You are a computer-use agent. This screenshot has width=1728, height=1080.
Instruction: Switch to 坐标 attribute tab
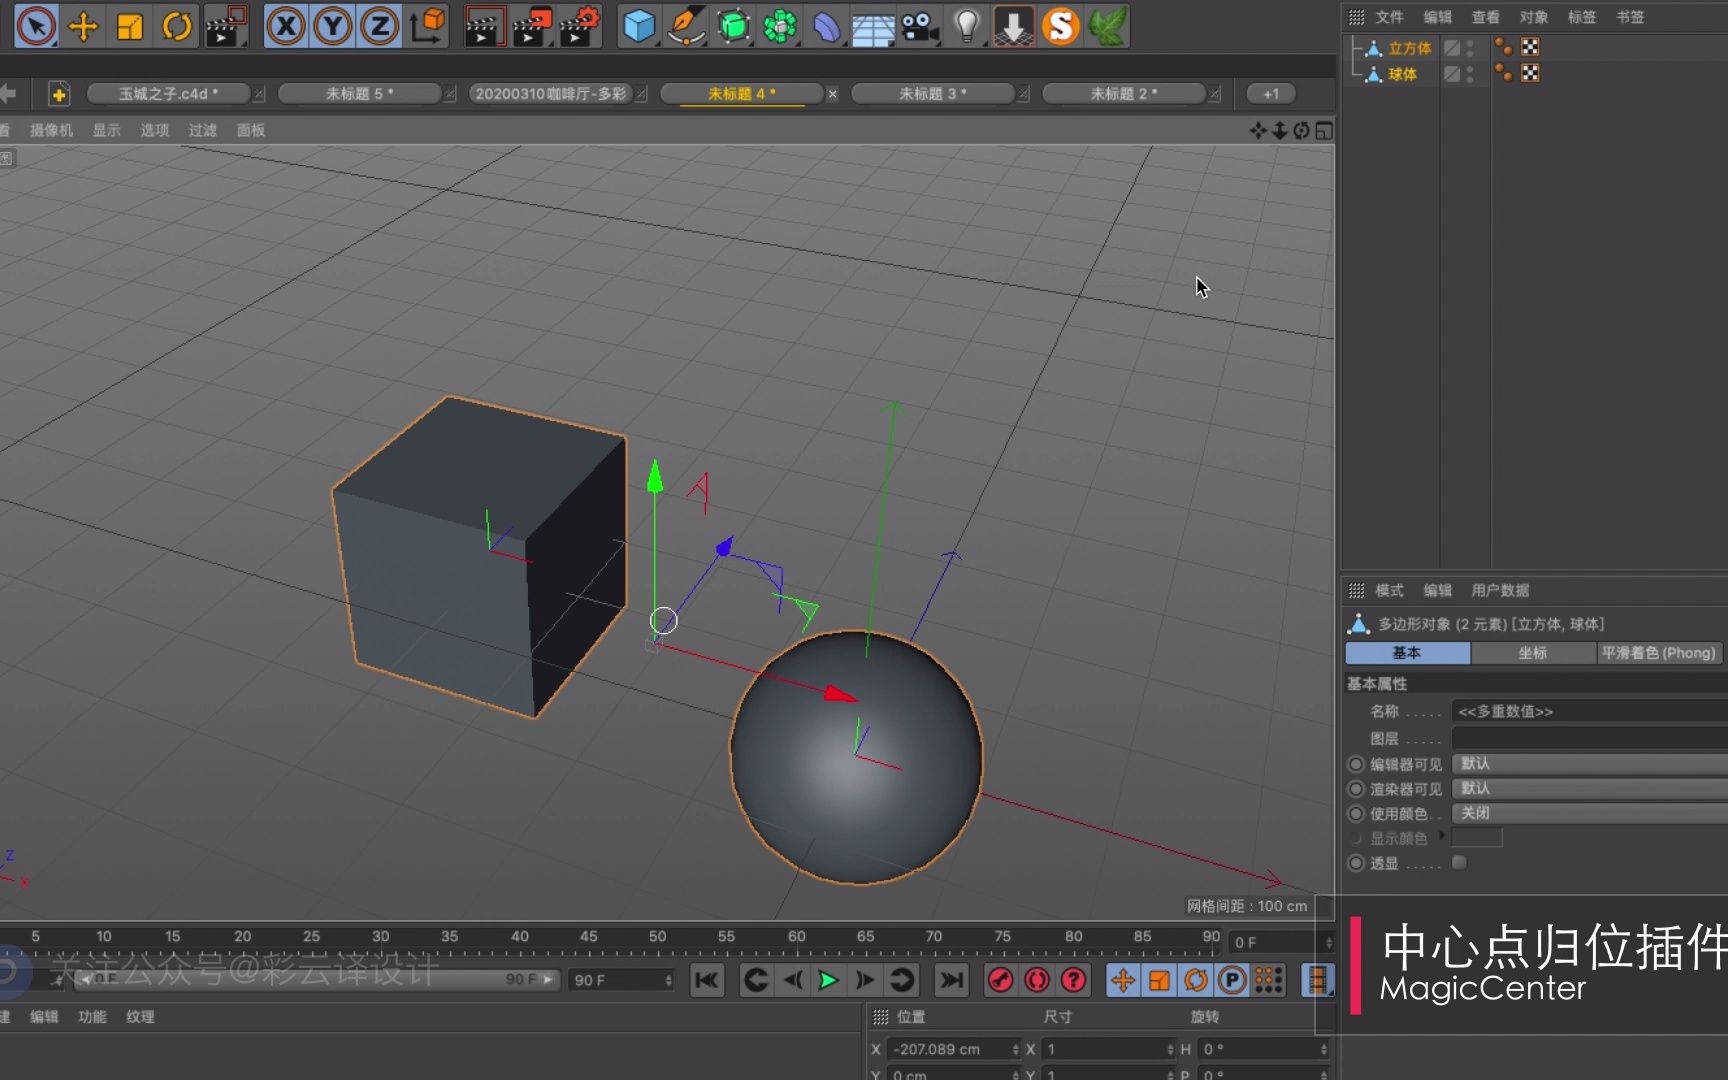click(x=1533, y=653)
